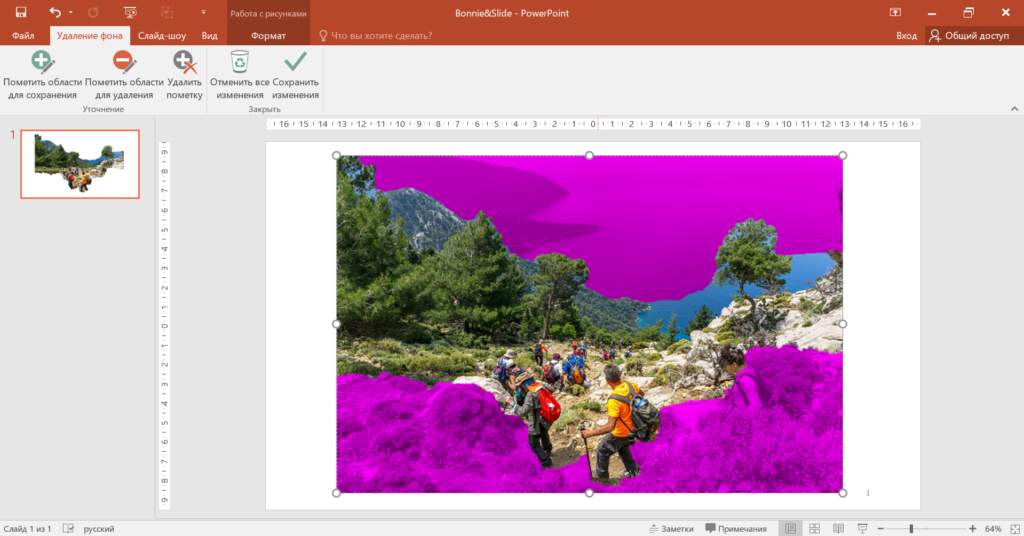Open the Вид tab
Image resolution: width=1024 pixels, height=536 pixels.
209,36
